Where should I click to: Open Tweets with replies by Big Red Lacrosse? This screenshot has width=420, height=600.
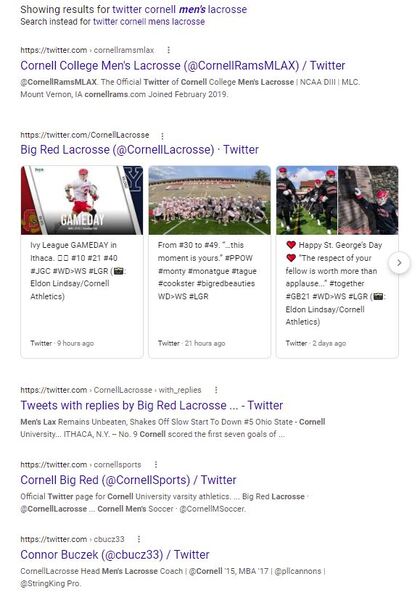151,405
